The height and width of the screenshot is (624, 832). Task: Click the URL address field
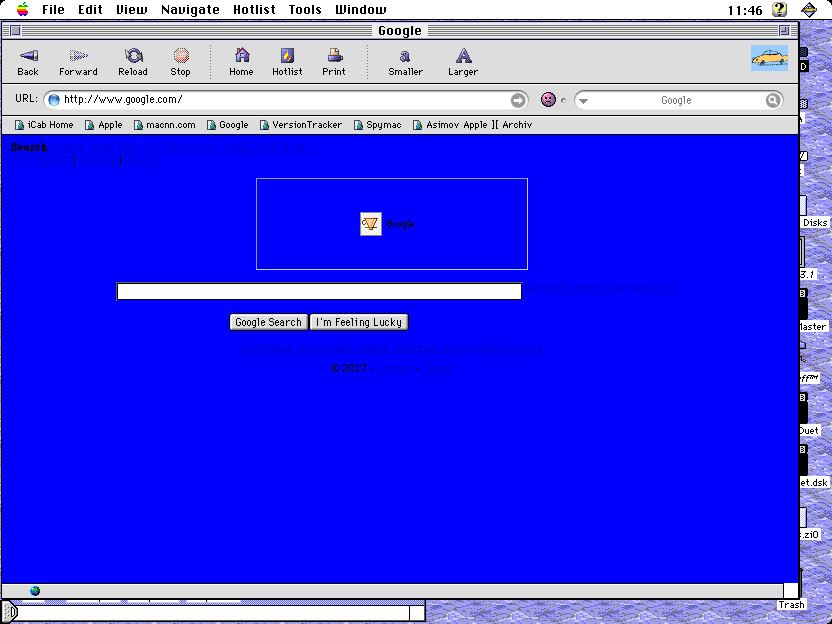pos(285,100)
